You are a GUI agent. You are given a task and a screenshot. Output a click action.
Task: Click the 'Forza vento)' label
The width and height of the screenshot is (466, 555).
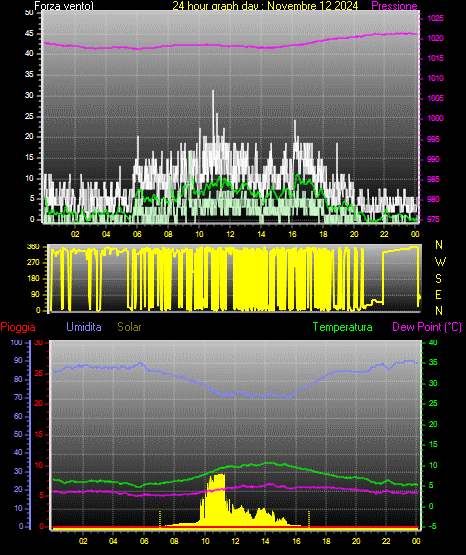(x=64, y=6)
